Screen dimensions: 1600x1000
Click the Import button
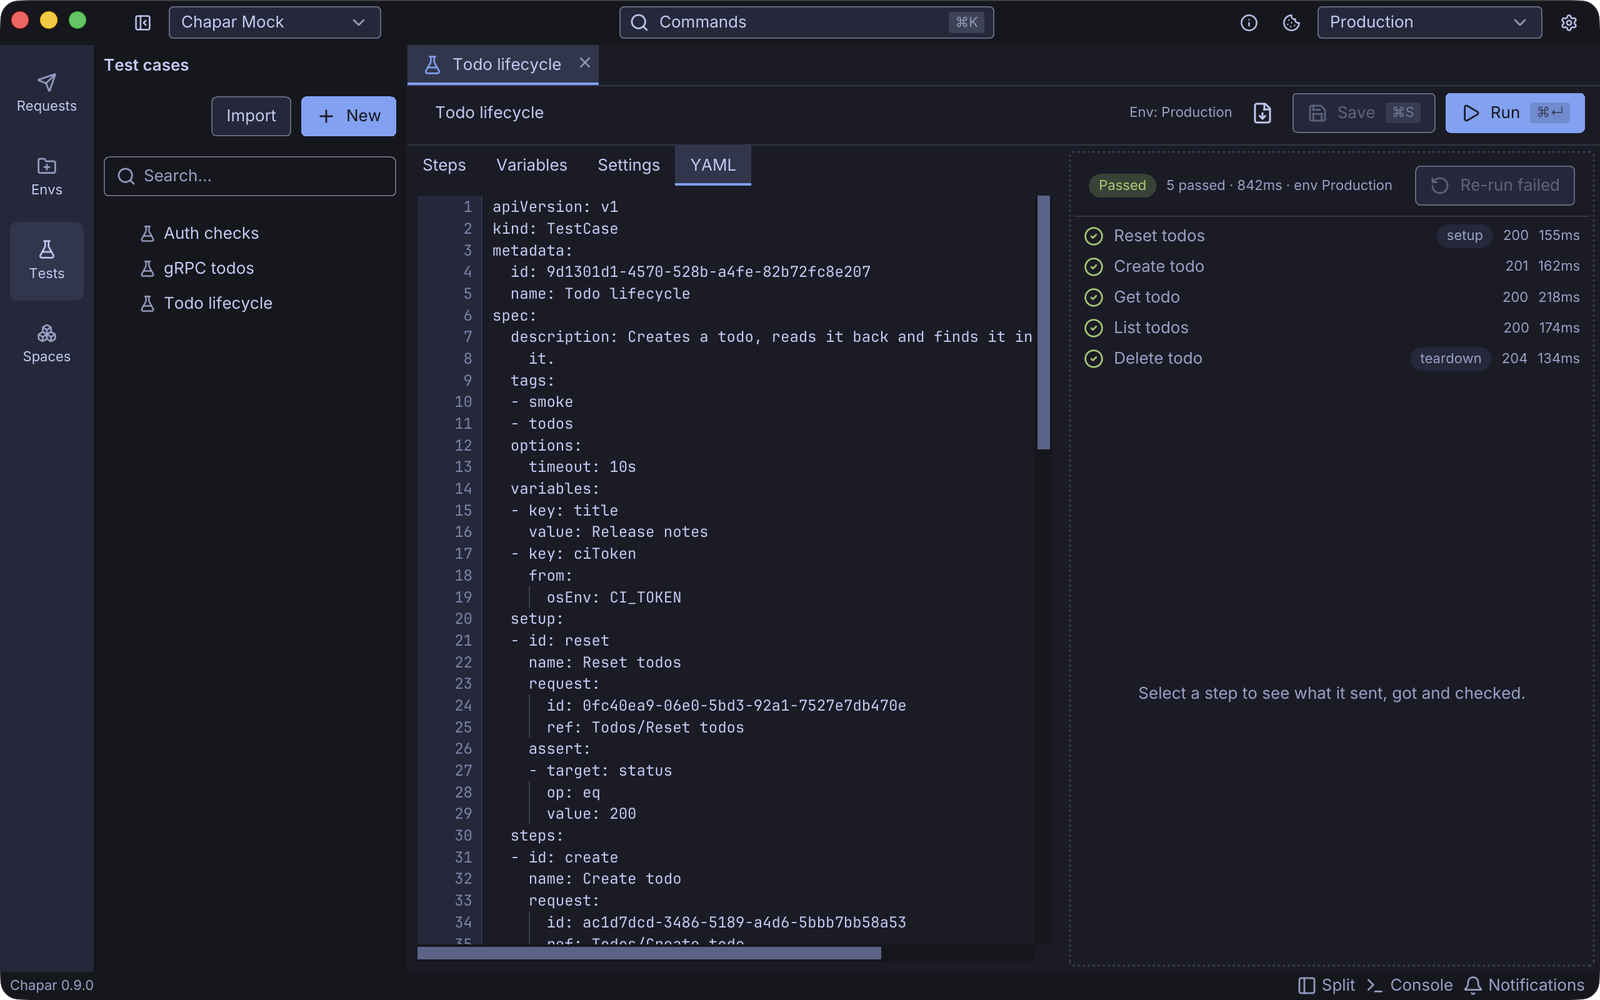(251, 116)
